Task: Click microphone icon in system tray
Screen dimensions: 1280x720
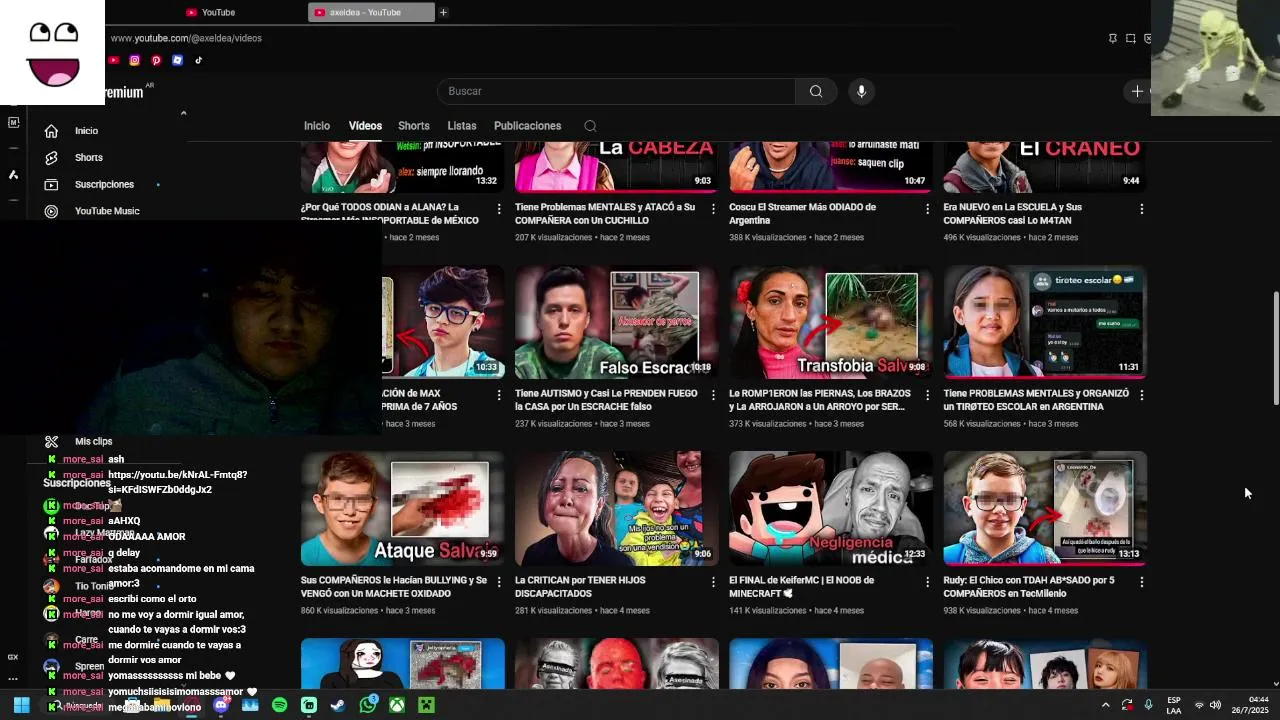Action: click(x=1148, y=705)
